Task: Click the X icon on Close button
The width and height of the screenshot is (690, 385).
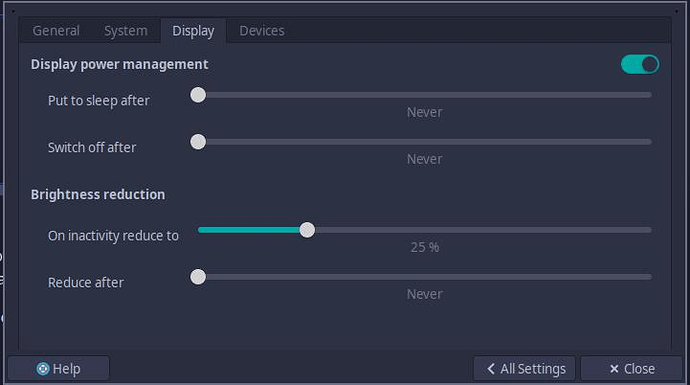Action: click(x=614, y=369)
